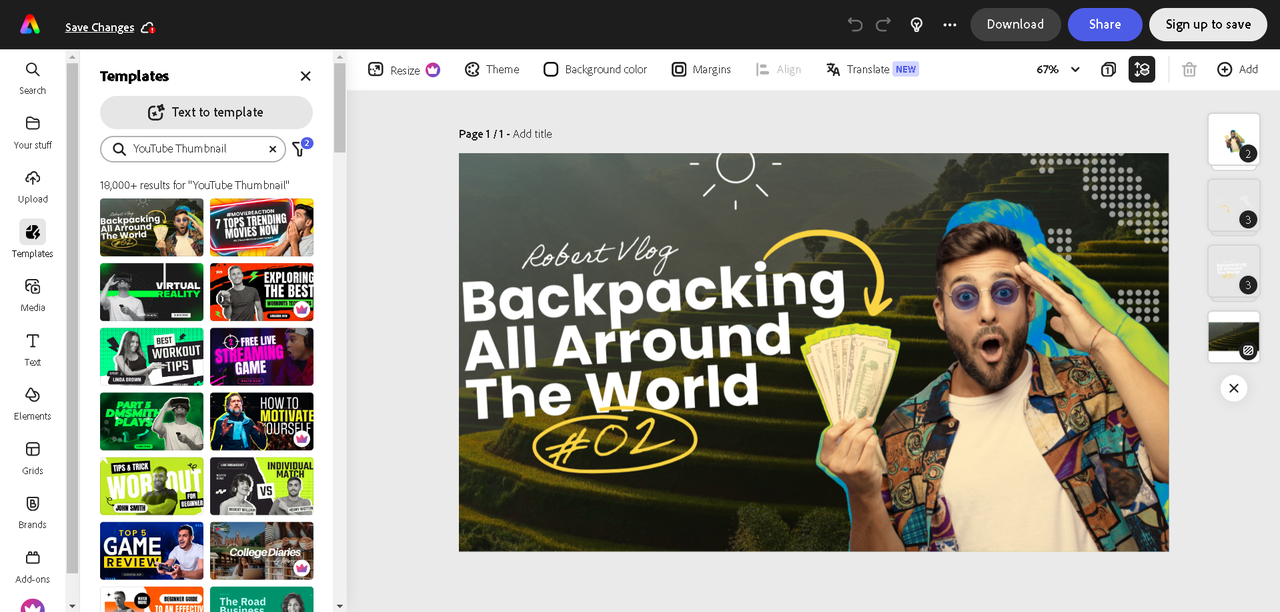The height and width of the screenshot is (612, 1280).
Task: Select the Robert Vlog text on canvas
Action: point(599,253)
